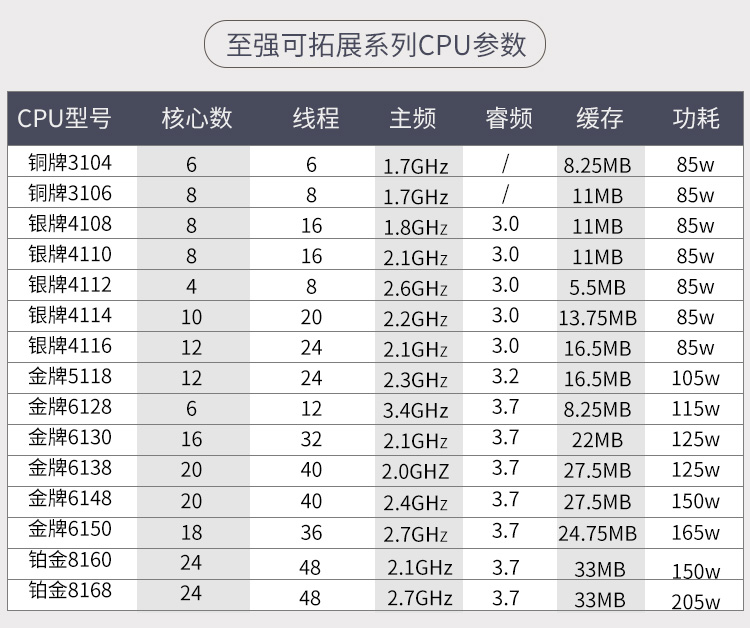The image size is (750, 628).
Task: Select the 13.75MB cache cell
Action: click(x=598, y=318)
